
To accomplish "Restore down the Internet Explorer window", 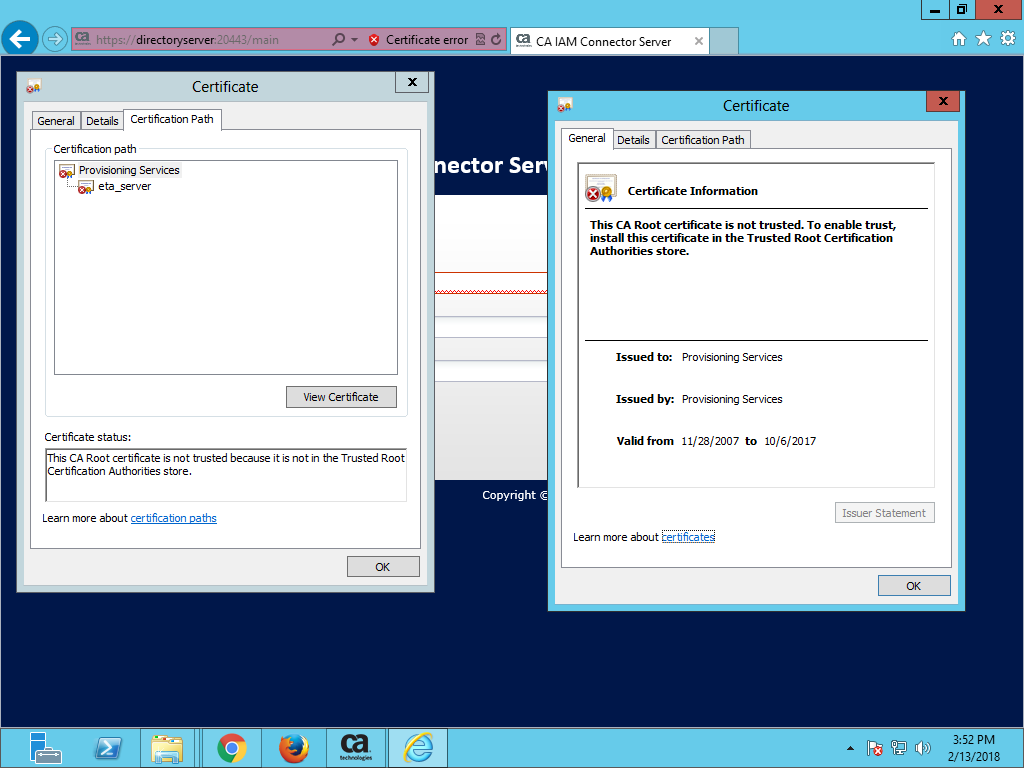I will [x=961, y=10].
